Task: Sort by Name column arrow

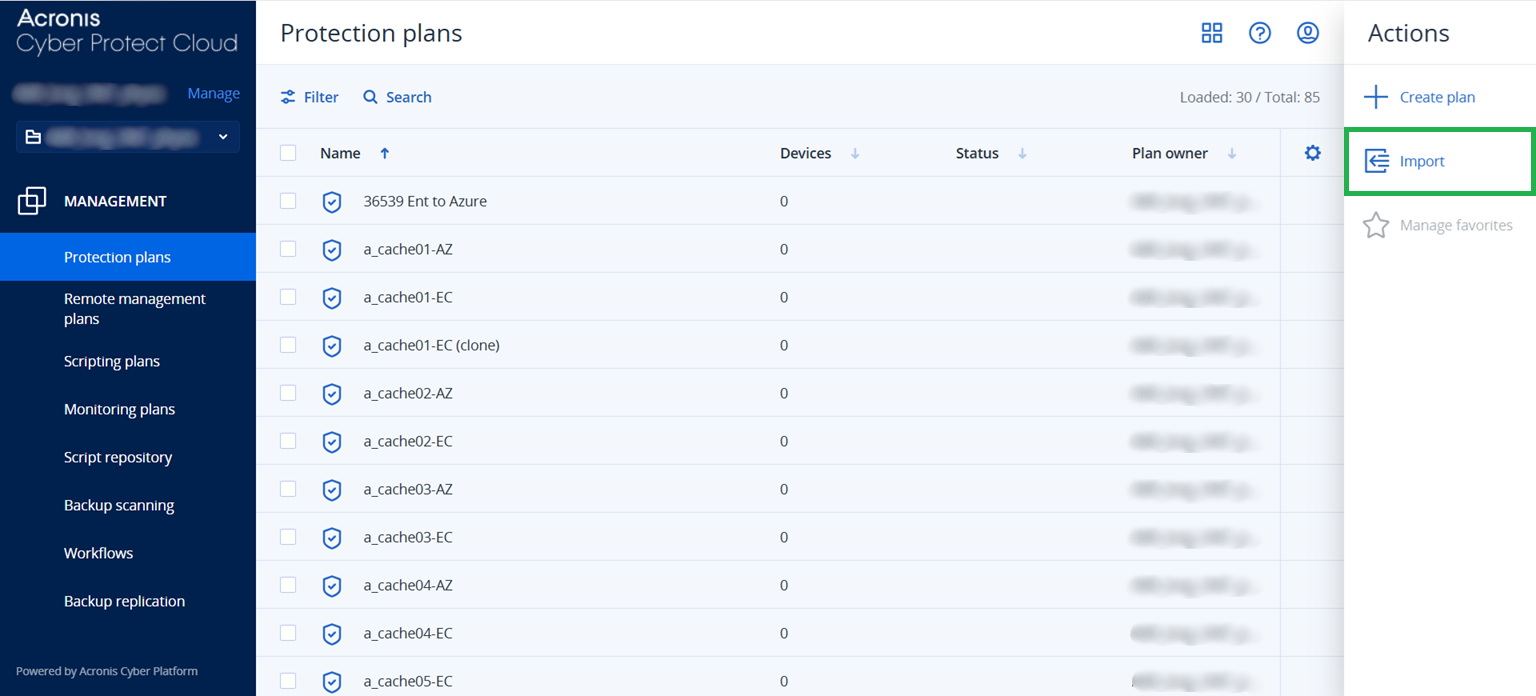Action: pyautogui.click(x=385, y=153)
